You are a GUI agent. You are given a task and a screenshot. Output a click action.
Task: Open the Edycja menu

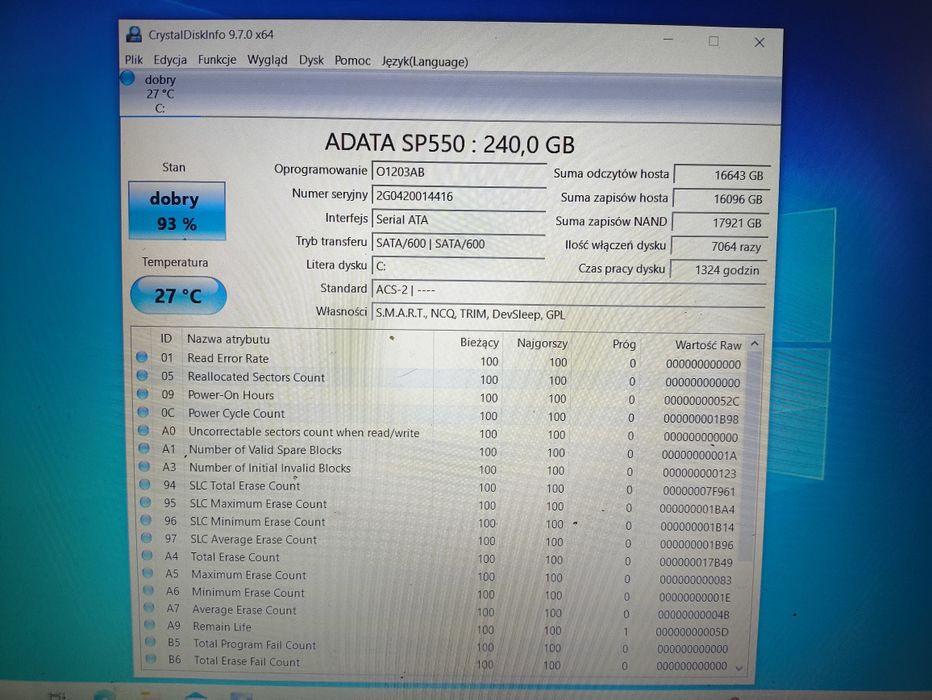click(x=170, y=59)
